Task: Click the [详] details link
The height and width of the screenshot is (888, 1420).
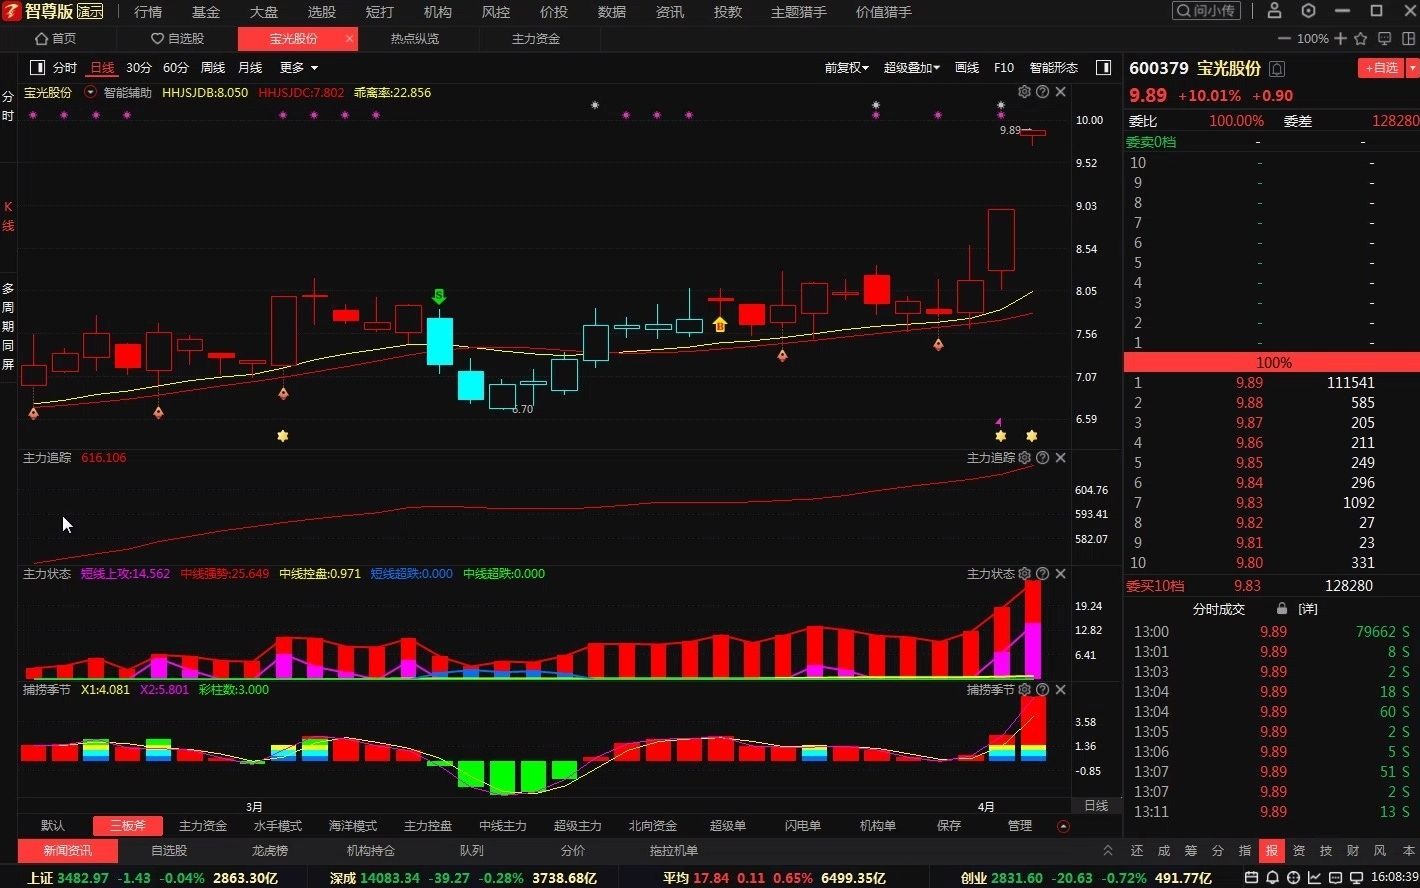Action: tap(1308, 609)
